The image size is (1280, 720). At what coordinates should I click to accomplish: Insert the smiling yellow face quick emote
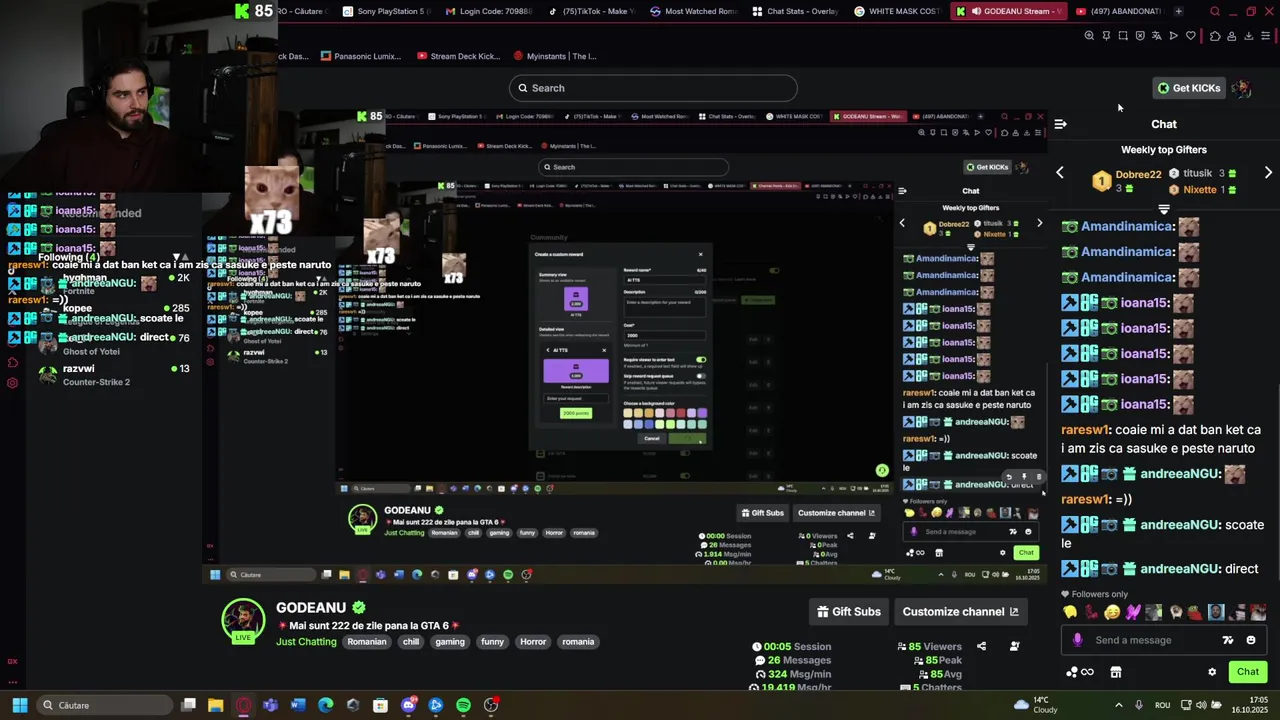(x=1112, y=613)
